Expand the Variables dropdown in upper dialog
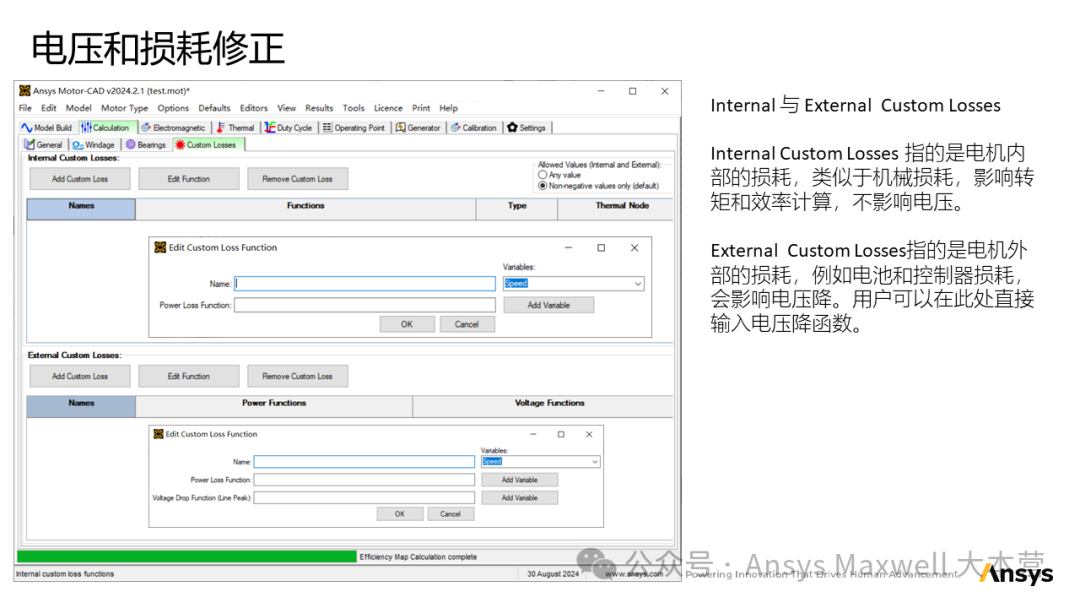The image size is (1080, 608). 638,284
